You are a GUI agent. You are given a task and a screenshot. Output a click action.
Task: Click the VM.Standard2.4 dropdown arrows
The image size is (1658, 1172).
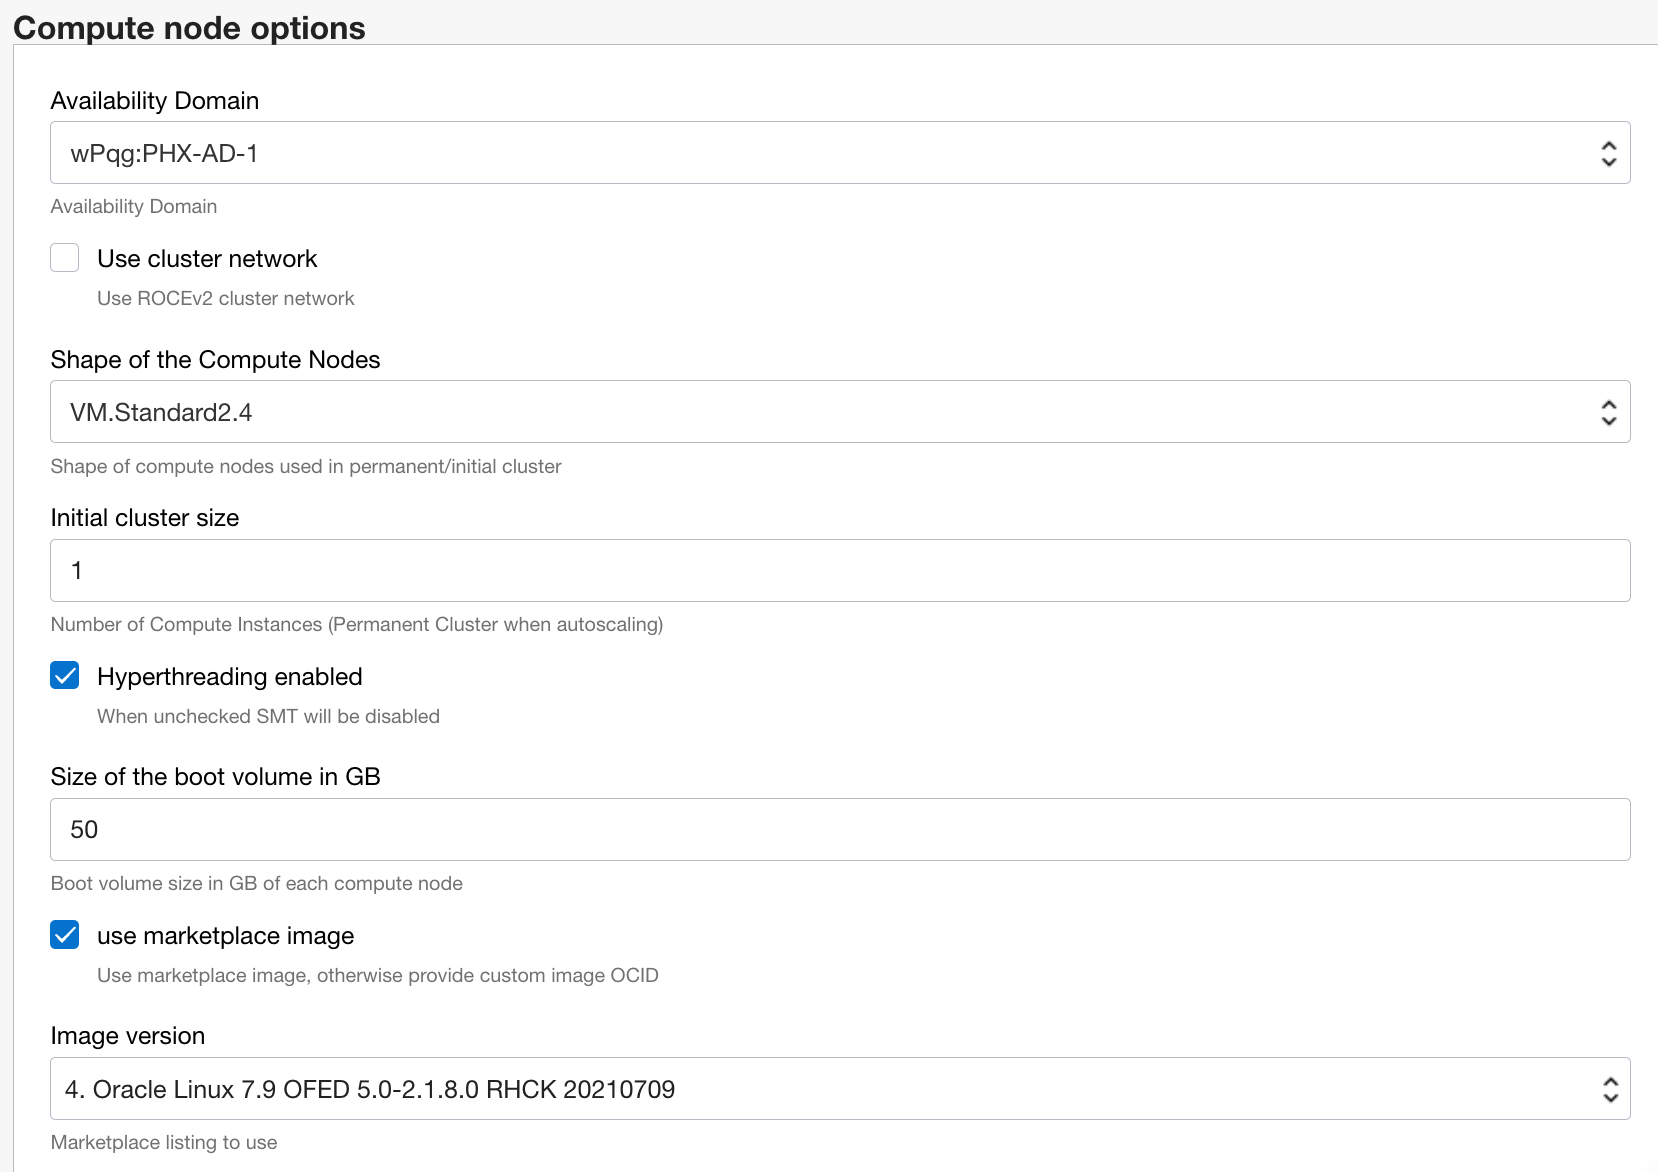point(1608,412)
